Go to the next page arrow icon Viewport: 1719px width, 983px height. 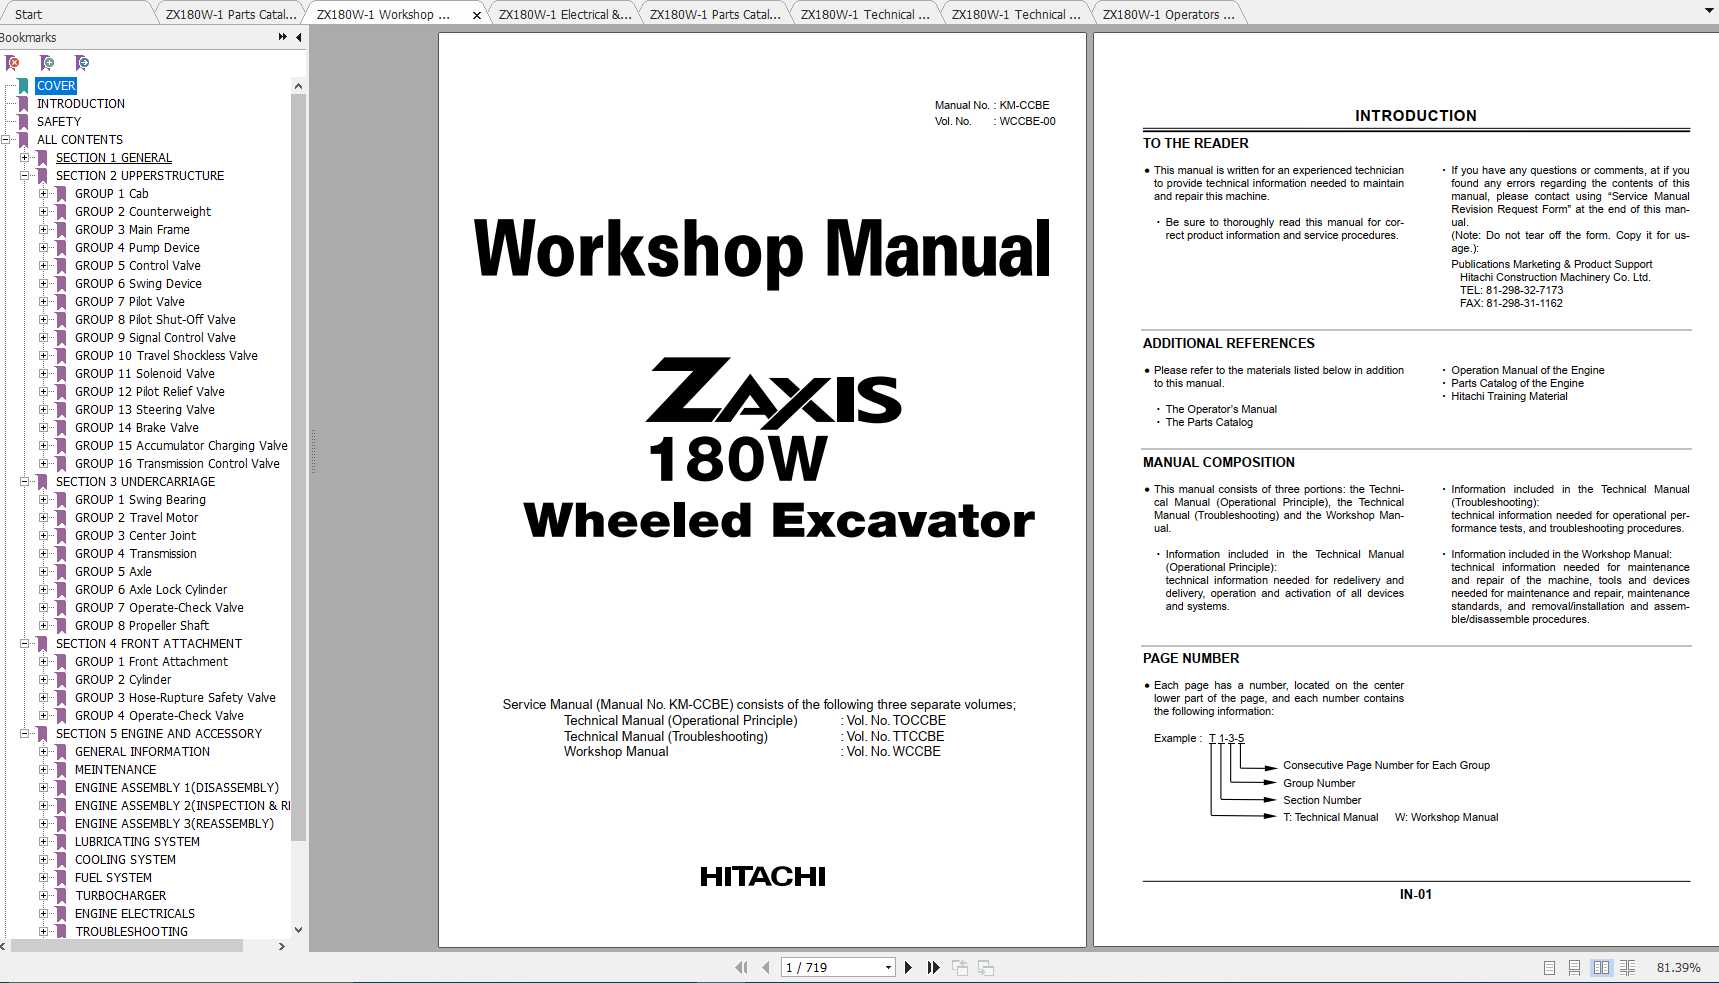point(908,967)
